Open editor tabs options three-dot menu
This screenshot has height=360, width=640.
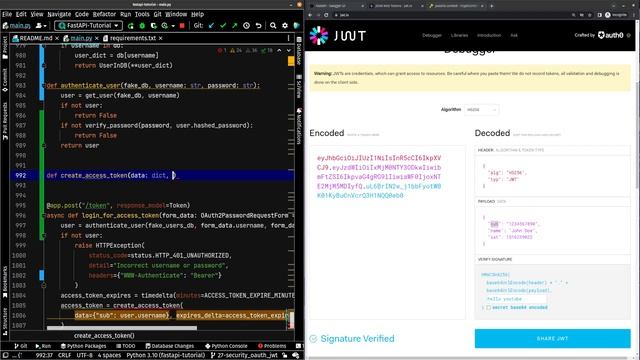289,38
